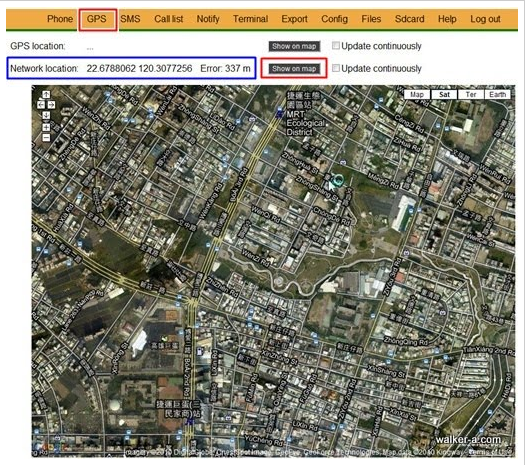The height and width of the screenshot is (465, 525).
Task: Switch map view to Ter
Action: (471, 94)
